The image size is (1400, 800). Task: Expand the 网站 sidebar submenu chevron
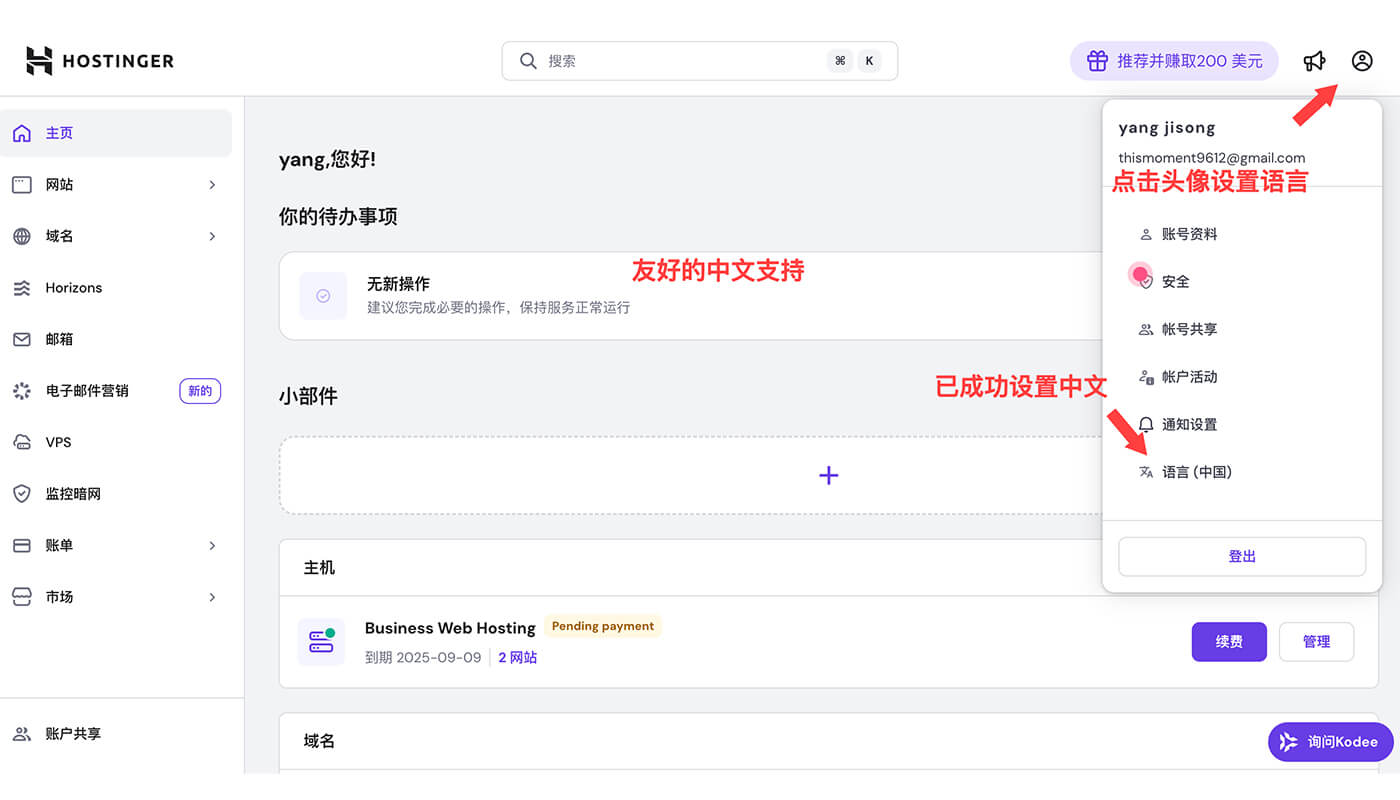(212, 185)
